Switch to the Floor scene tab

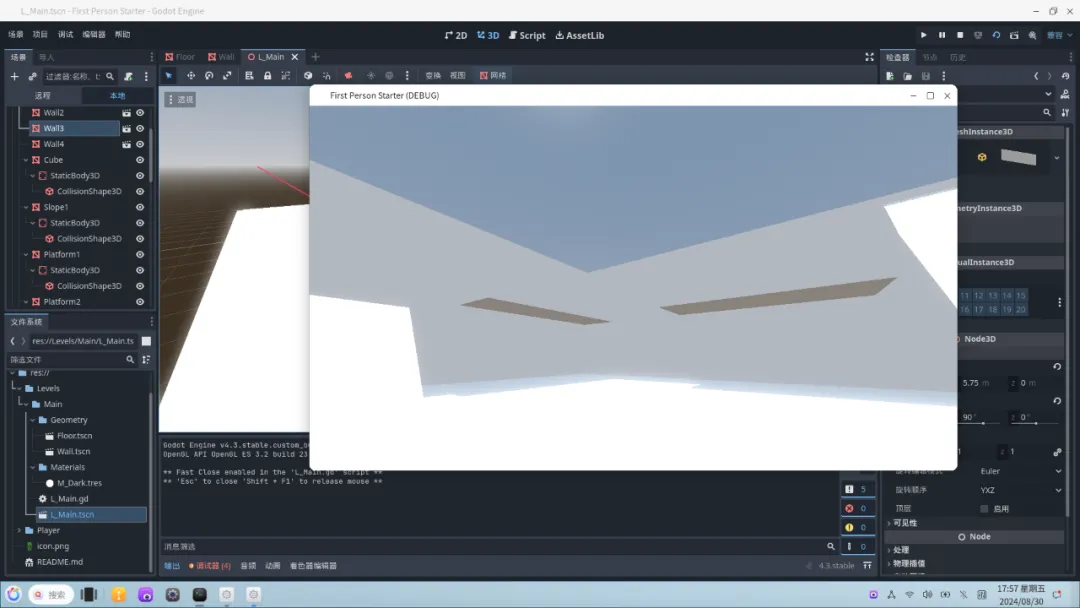click(x=180, y=57)
